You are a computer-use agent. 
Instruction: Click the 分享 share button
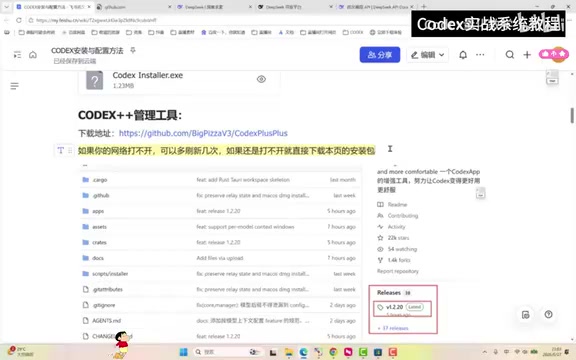tap(380, 55)
